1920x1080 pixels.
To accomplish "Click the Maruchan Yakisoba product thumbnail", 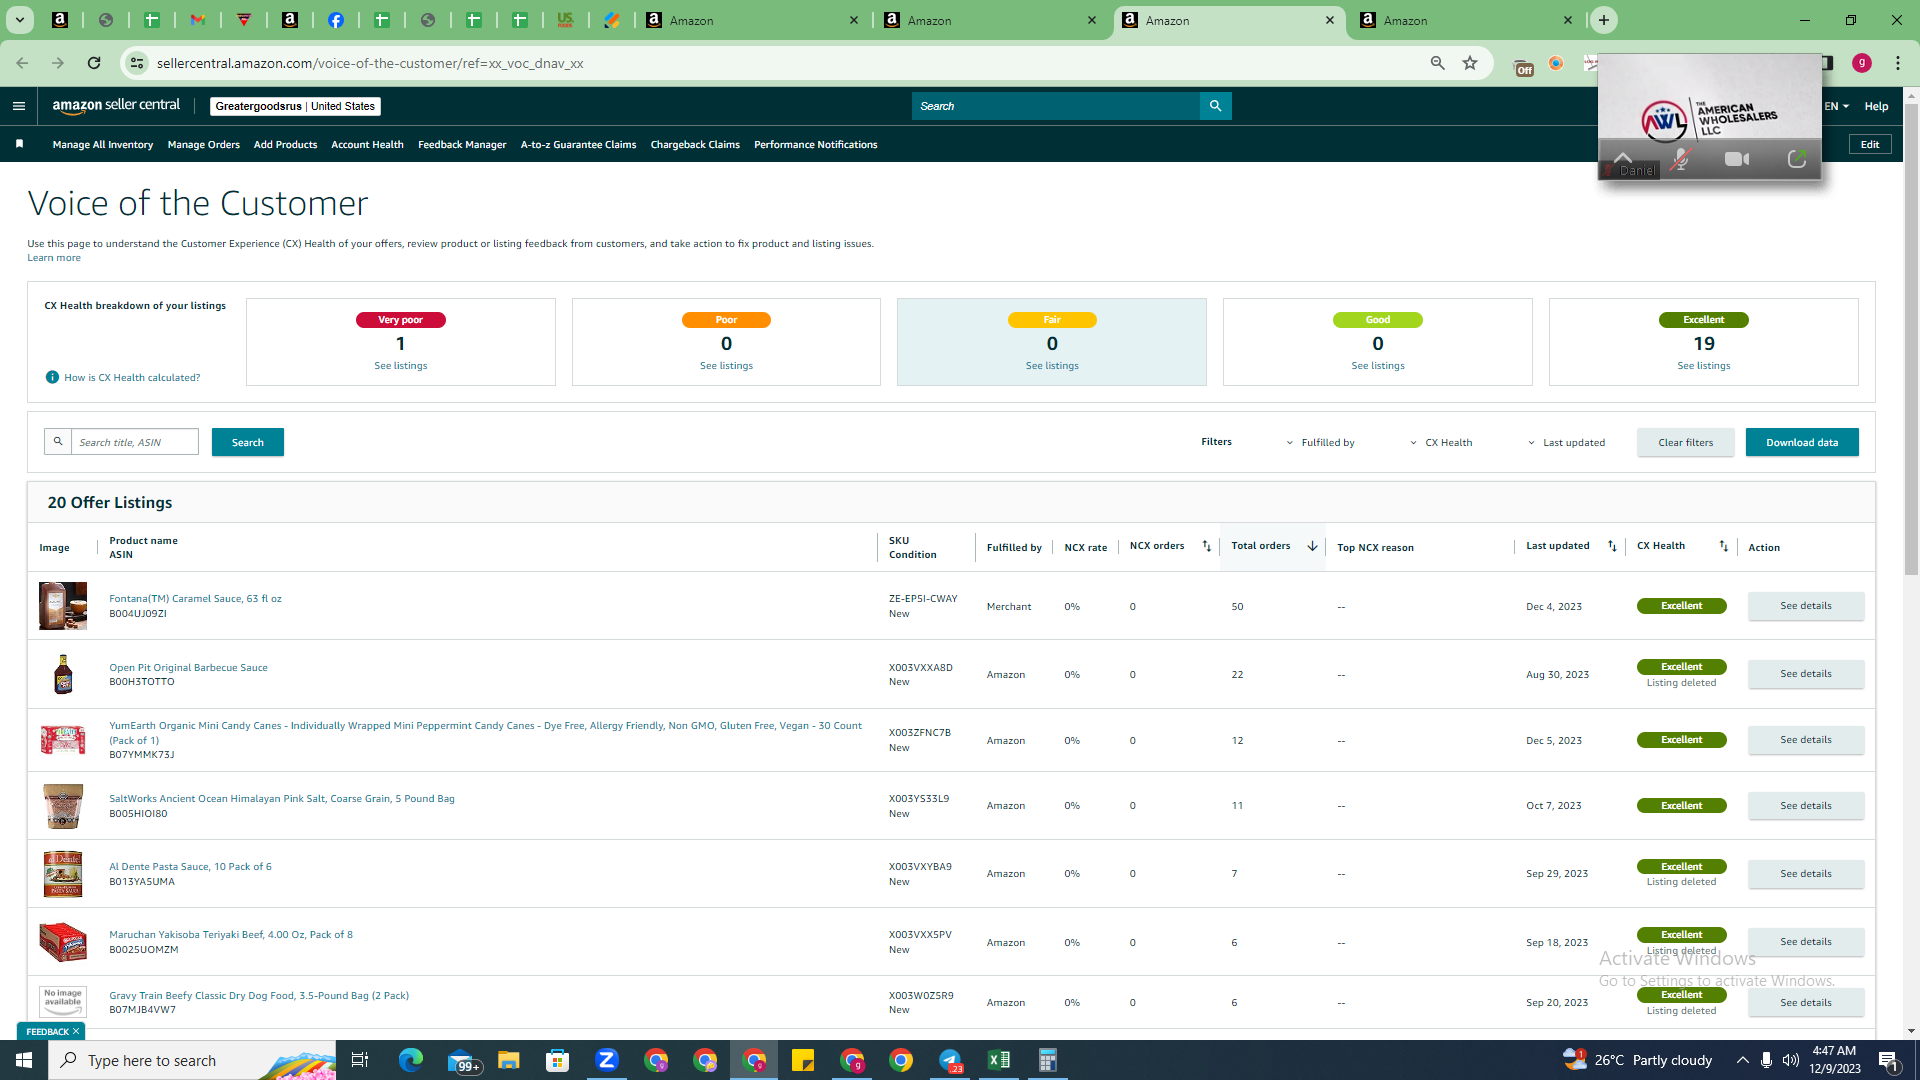I will coord(63,942).
